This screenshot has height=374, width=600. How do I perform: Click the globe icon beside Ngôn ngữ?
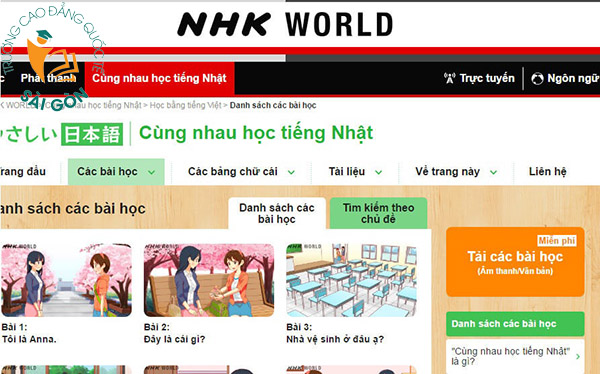coord(537,78)
